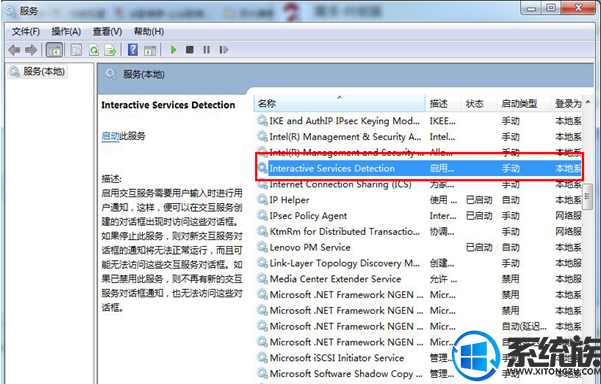Sort by the 名称 column header
601x384 pixels.
(339, 103)
